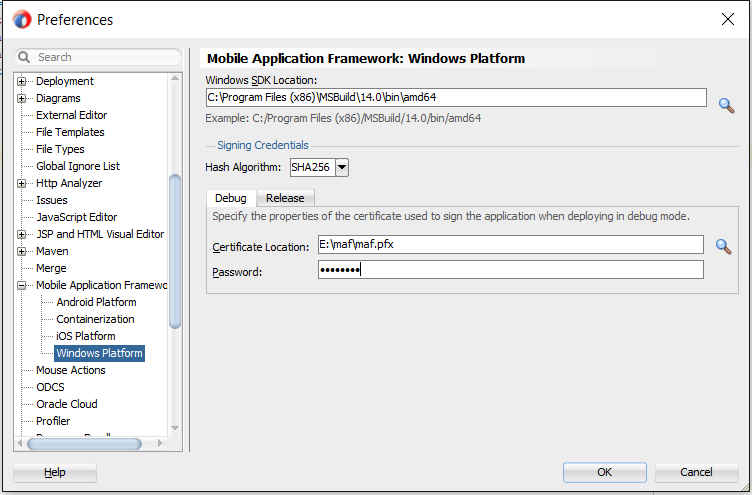This screenshot has width=752, height=495.
Task: Click the tree vertical scrollbar thumb
Action: tap(175, 251)
